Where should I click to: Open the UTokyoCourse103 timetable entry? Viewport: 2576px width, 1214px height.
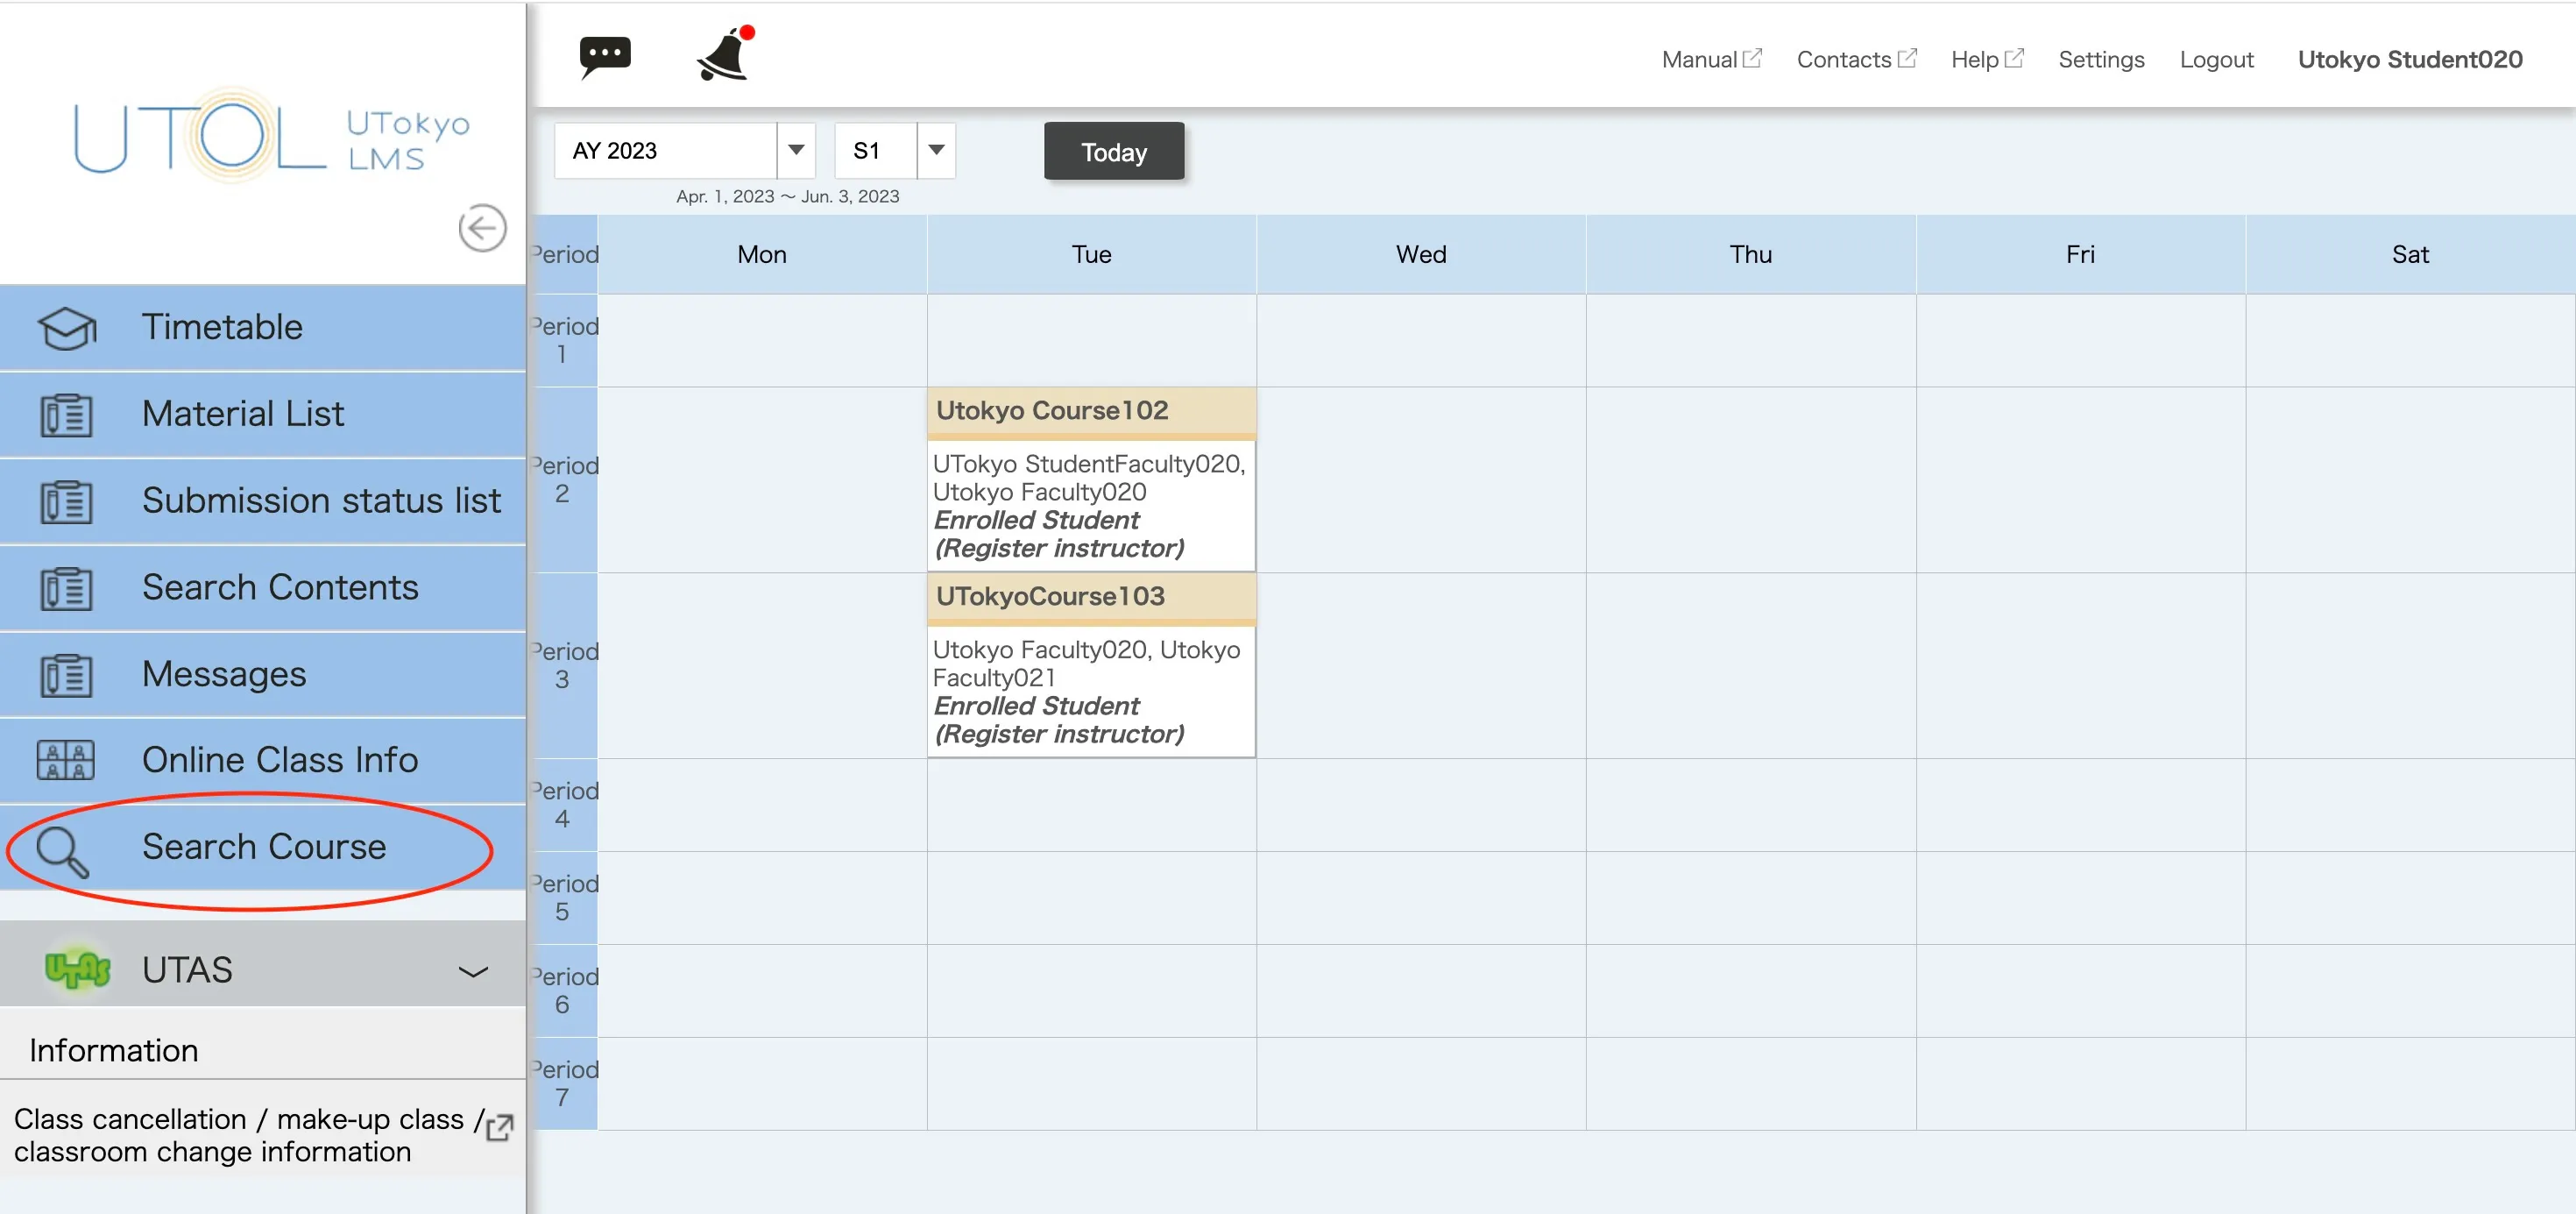[1050, 597]
